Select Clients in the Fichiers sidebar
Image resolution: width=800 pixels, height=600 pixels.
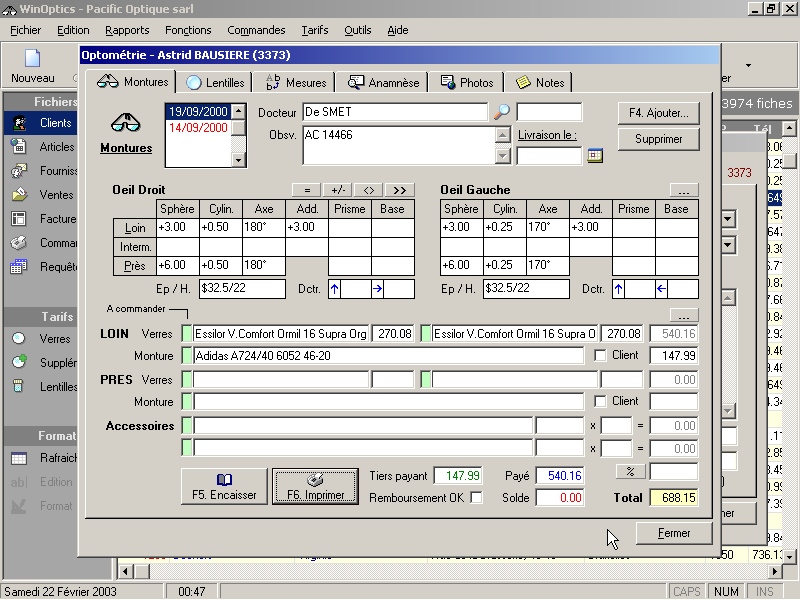coord(55,123)
